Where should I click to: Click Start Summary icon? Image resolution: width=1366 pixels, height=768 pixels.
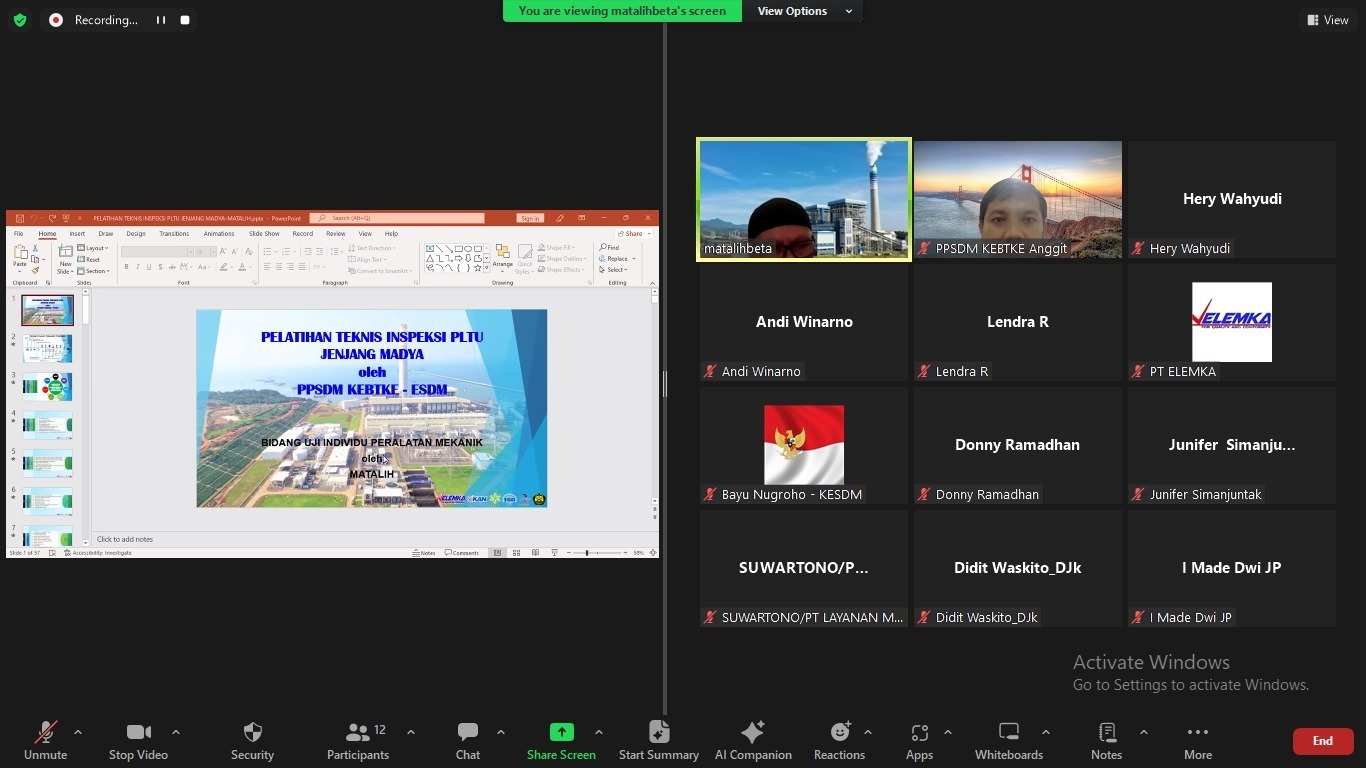click(658, 732)
